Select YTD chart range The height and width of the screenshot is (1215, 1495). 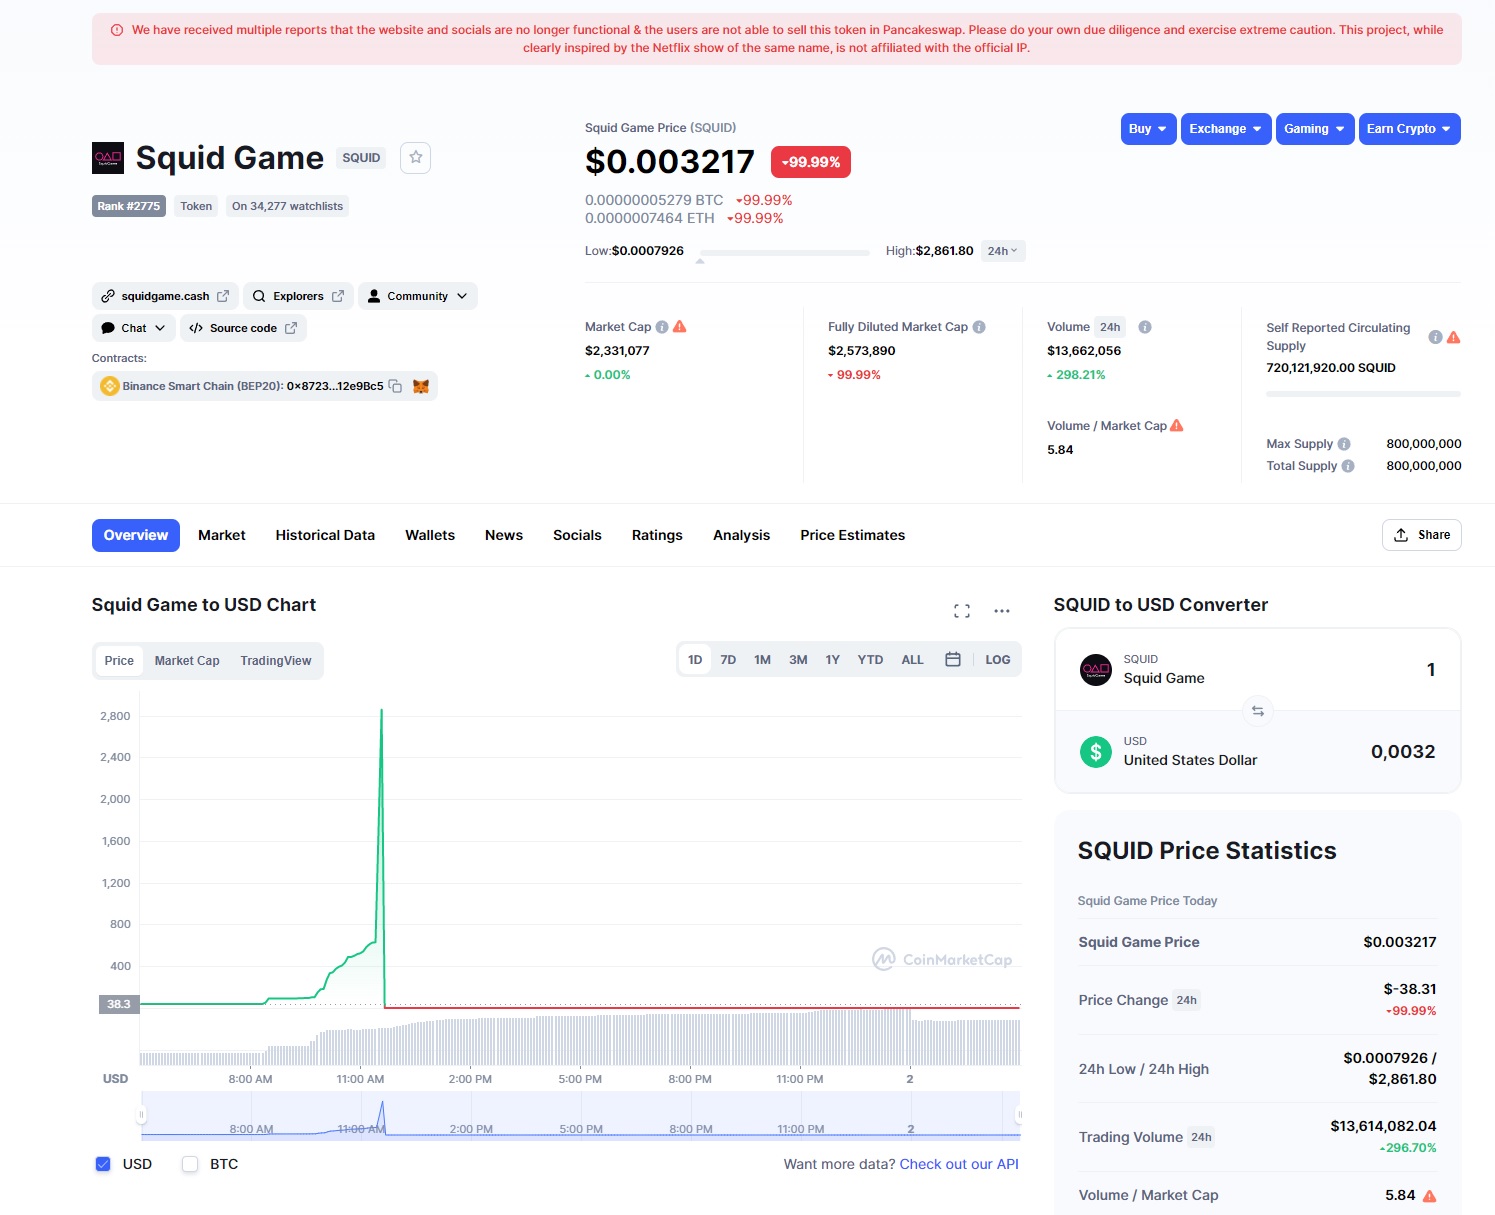tap(870, 660)
